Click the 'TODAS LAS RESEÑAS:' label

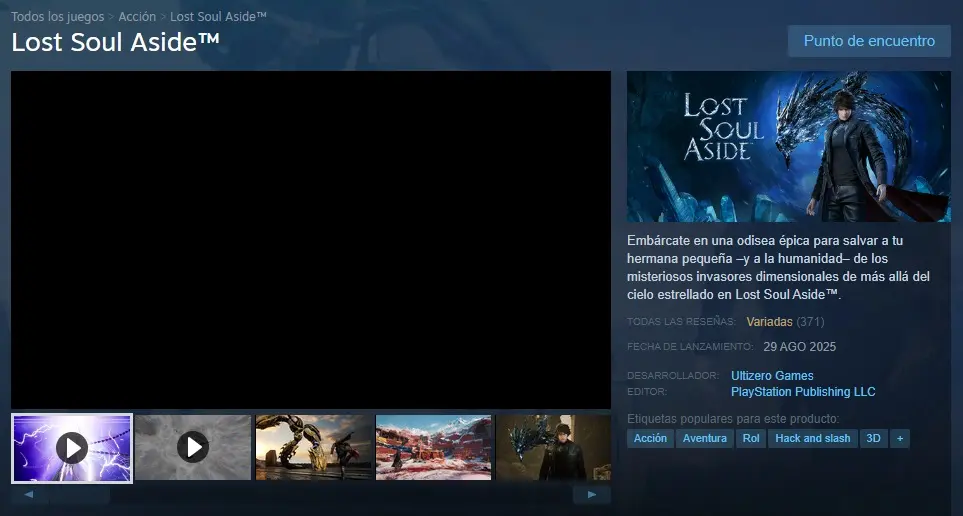(x=681, y=321)
